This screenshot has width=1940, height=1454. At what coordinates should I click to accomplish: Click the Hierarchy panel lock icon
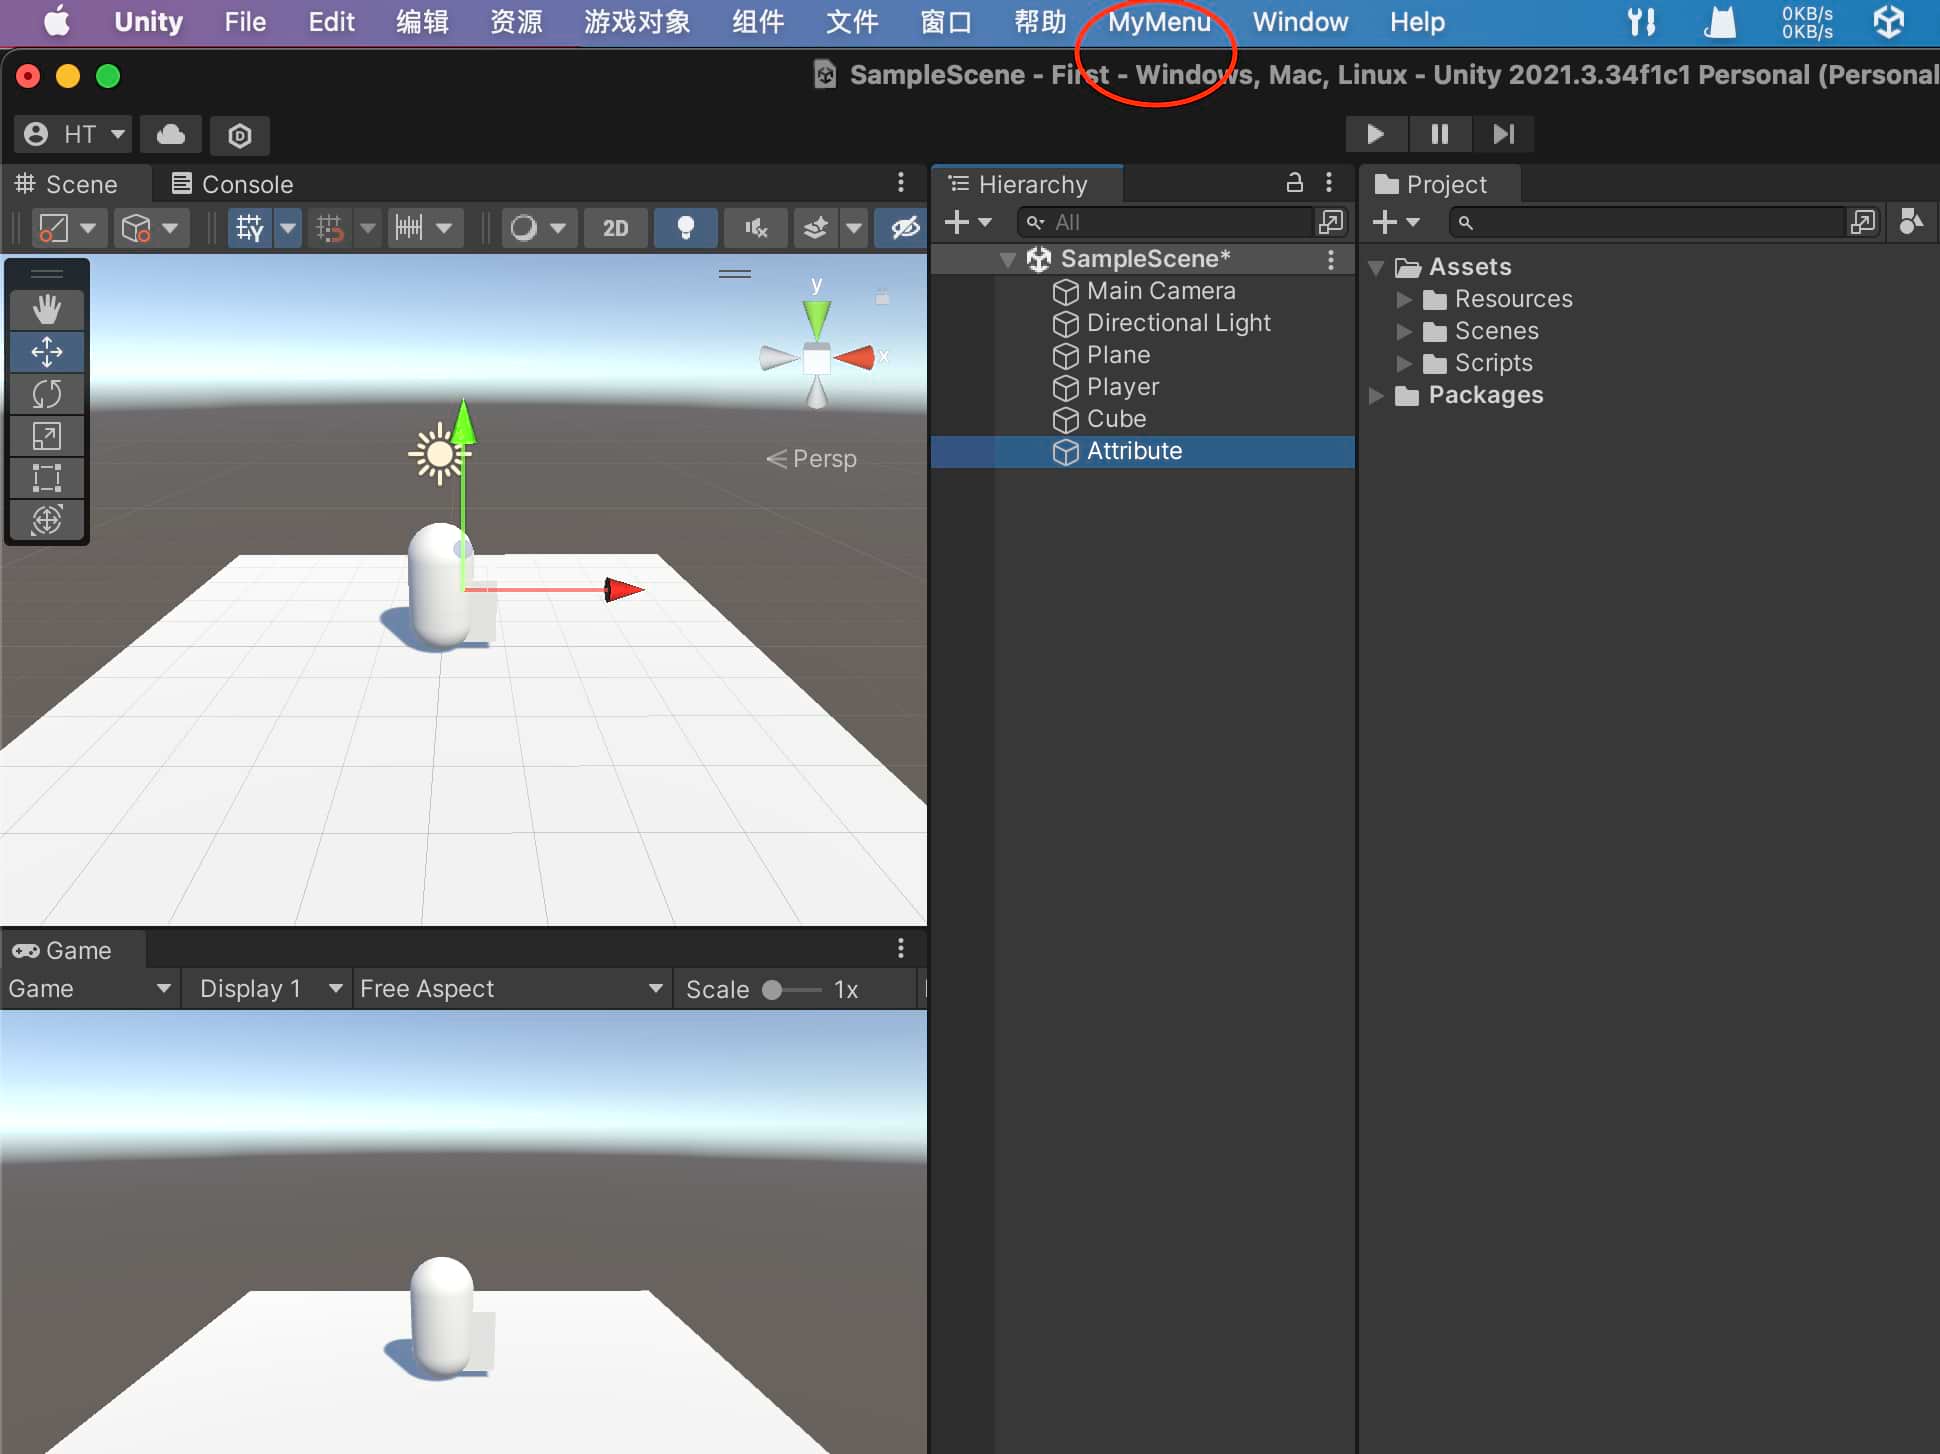(x=1294, y=183)
